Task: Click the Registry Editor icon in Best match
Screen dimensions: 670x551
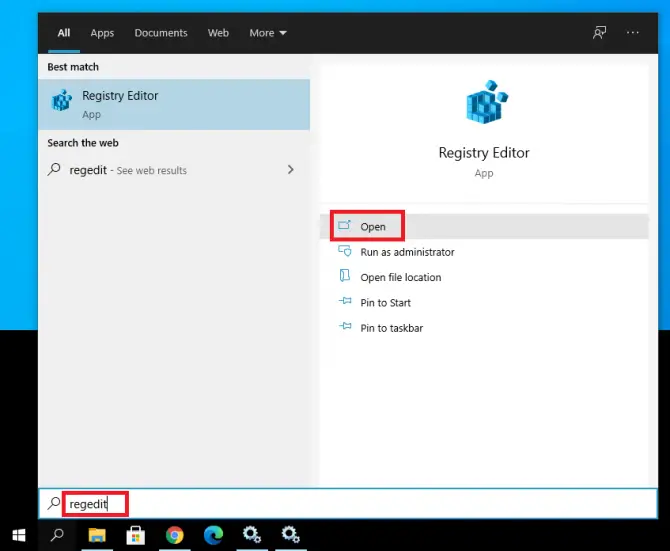Action: 62,100
